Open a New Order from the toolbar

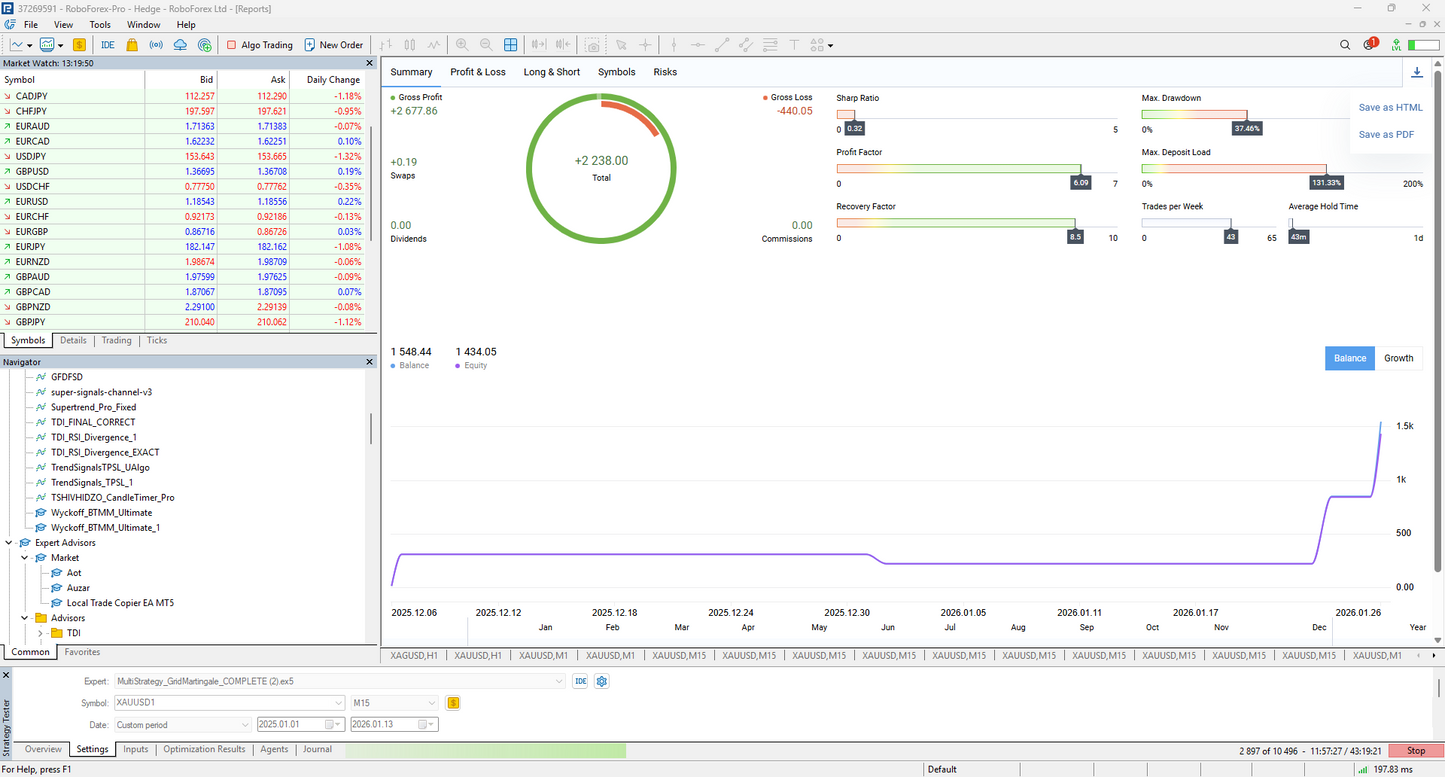[x=334, y=44]
